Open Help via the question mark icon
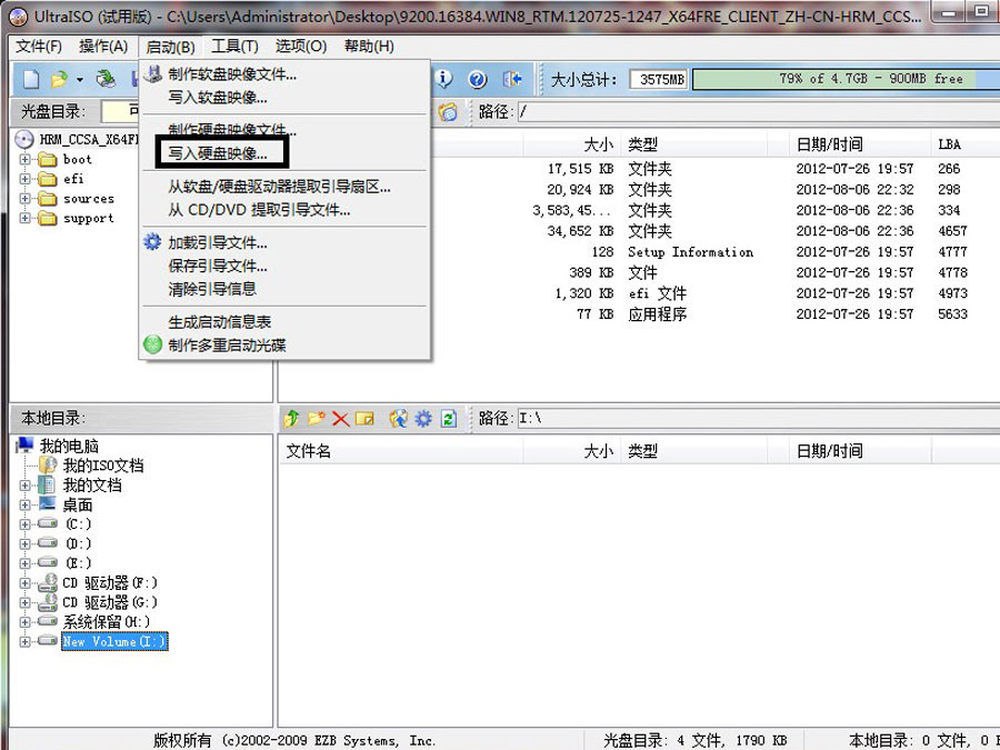The width and height of the screenshot is (1000, 750). tap(477, 79)
